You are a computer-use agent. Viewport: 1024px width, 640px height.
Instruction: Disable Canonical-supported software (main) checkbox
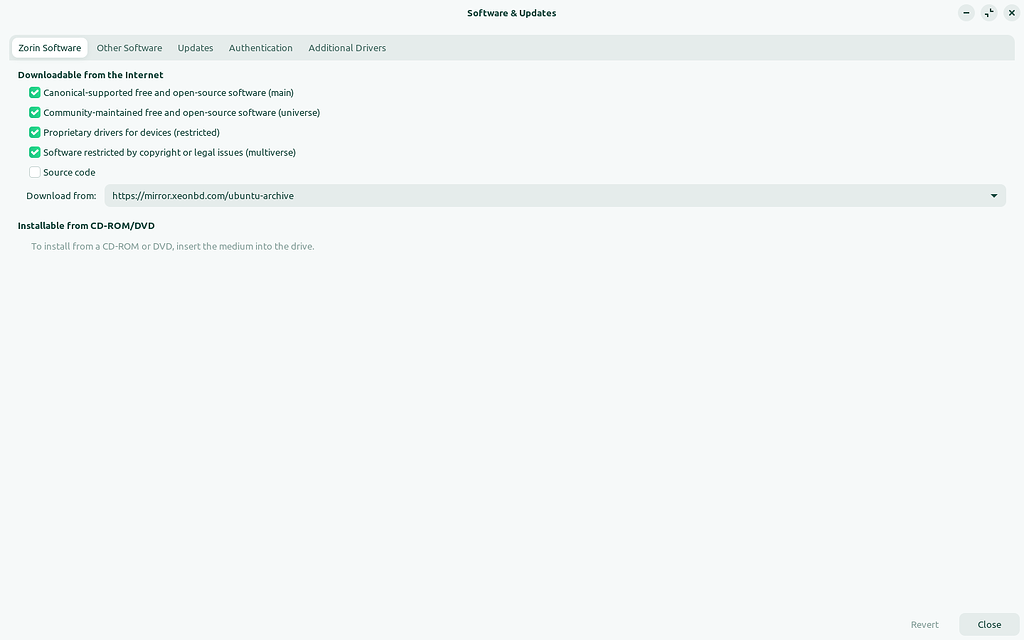pyautogui.click(x=35, y=93)
